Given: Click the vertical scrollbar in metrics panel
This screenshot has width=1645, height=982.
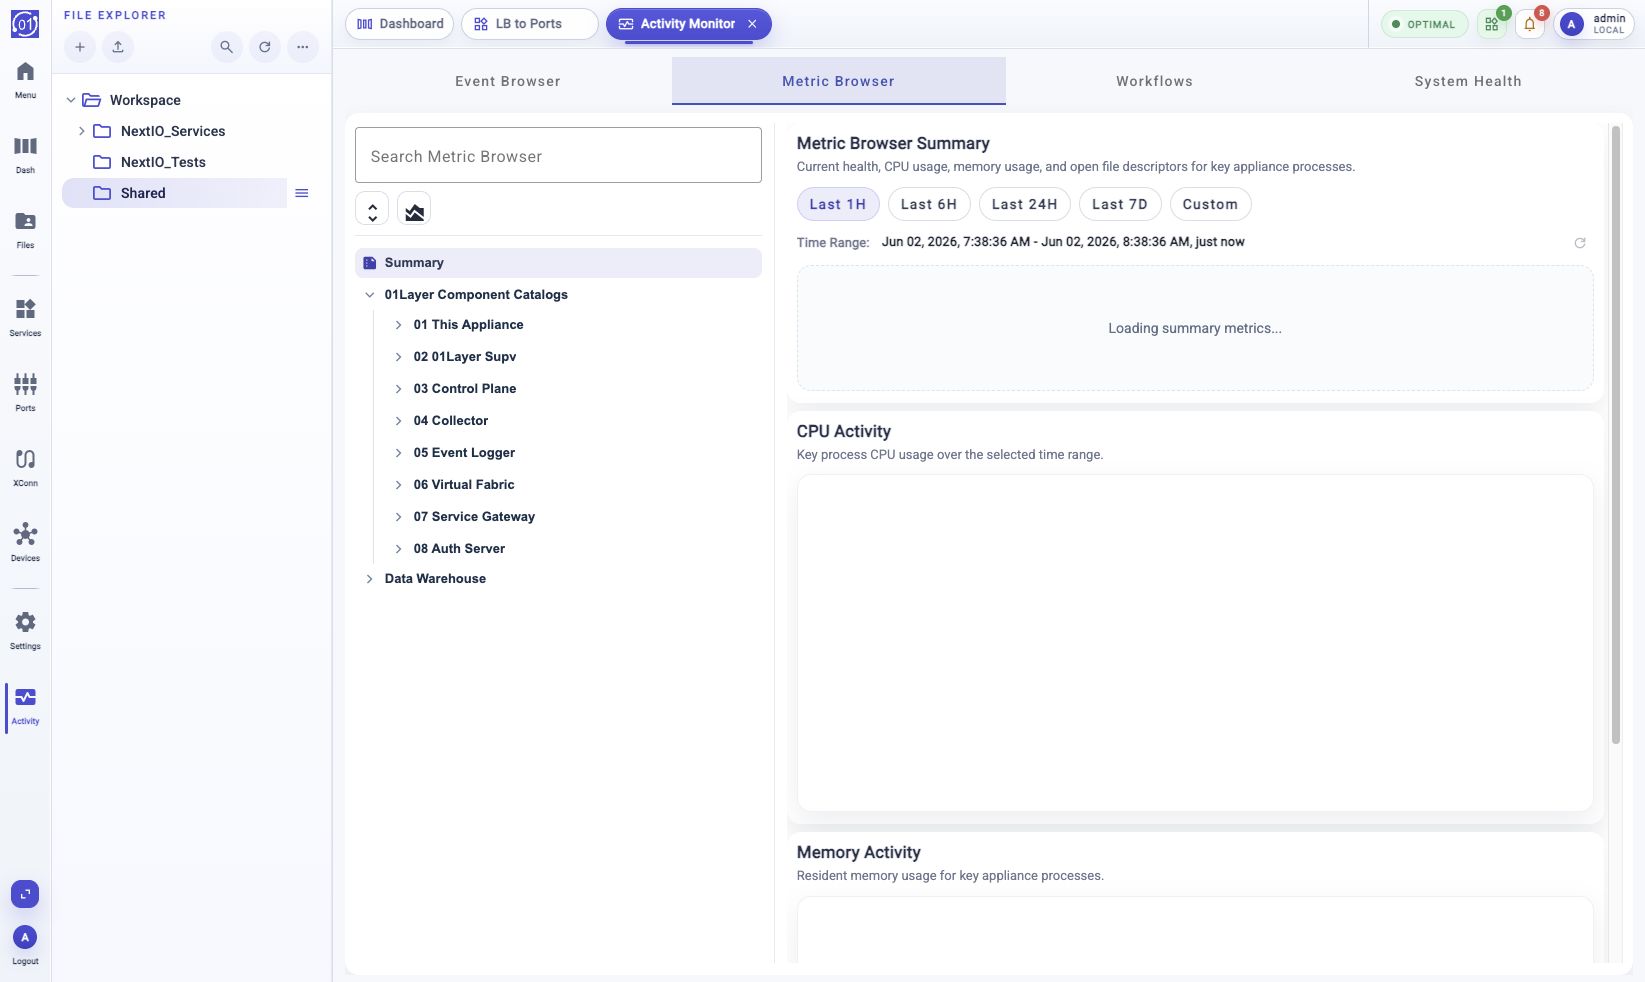Looking at the screenshot, I should (1616, 435).
